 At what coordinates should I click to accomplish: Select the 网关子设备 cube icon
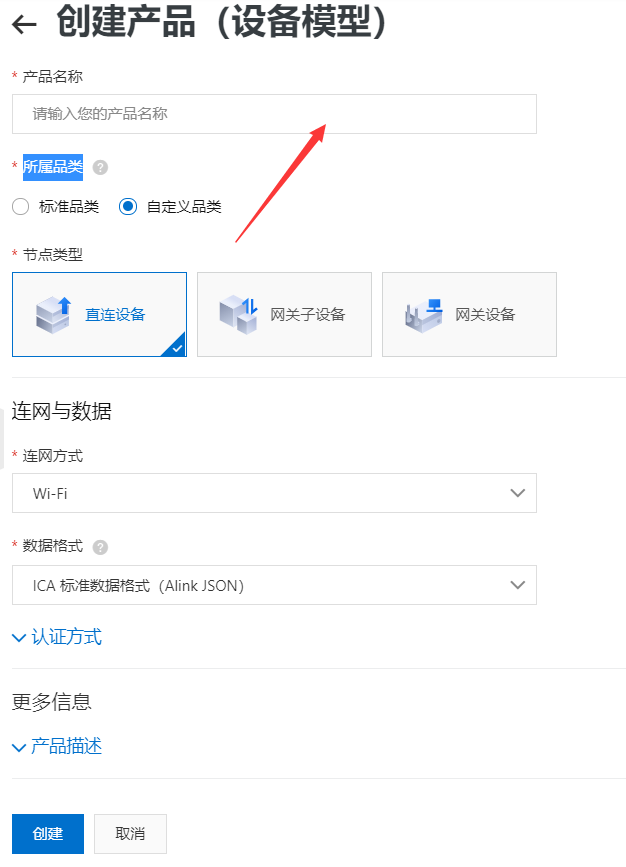(239, 315)
